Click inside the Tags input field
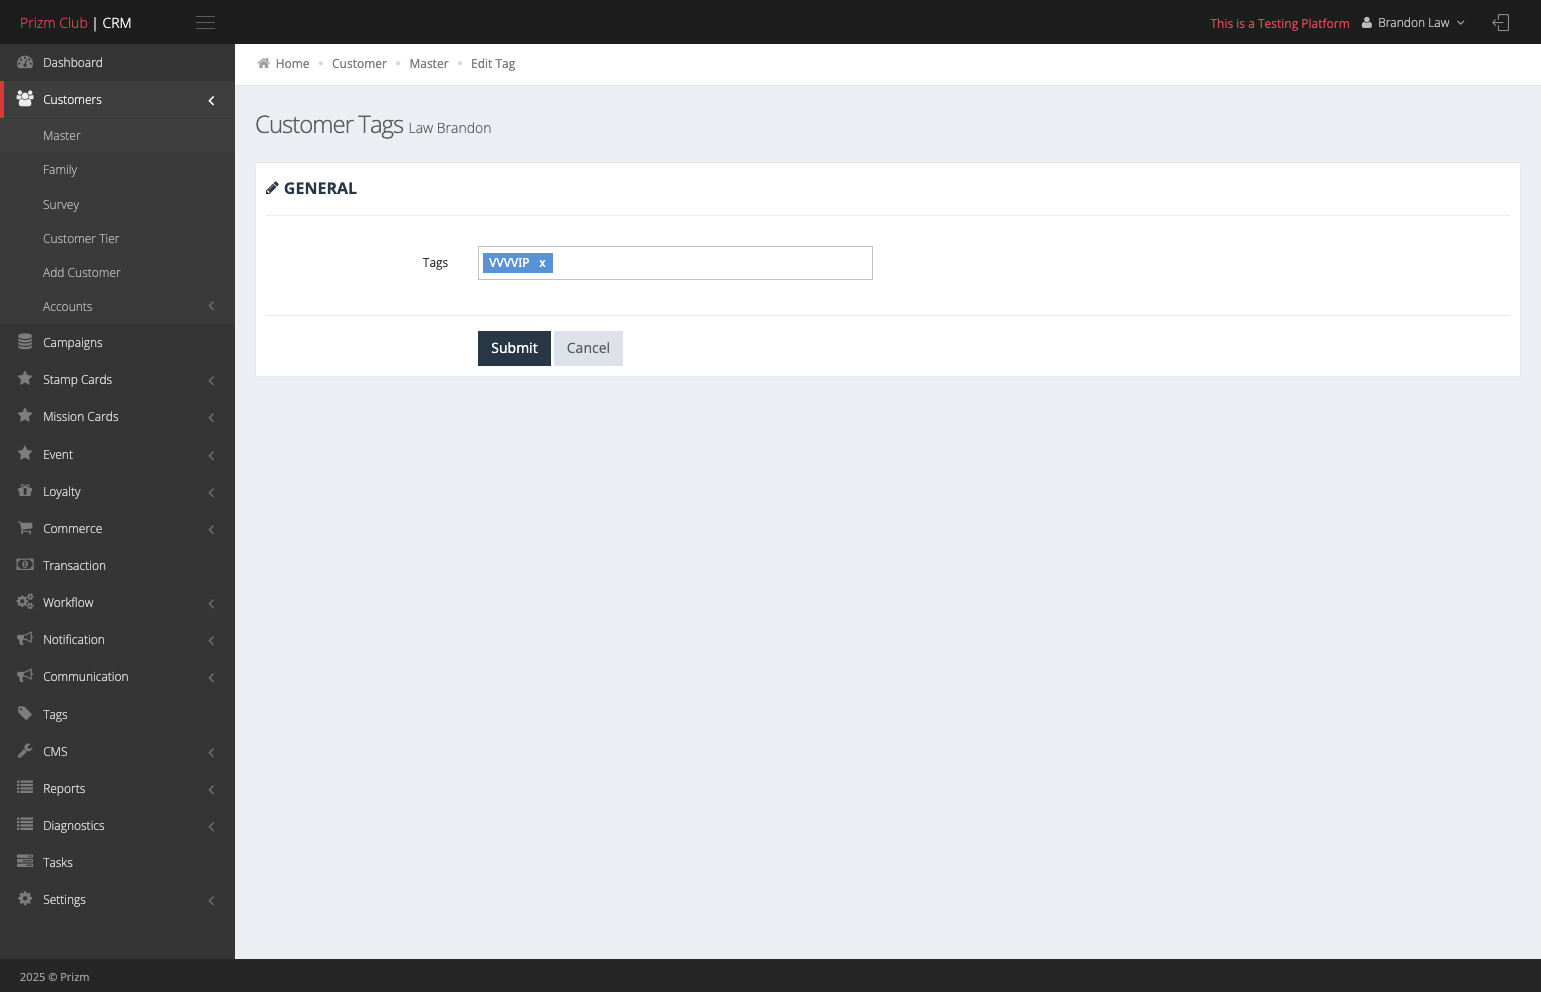This screenshot has height=992, width=1541. coord(675,263)
